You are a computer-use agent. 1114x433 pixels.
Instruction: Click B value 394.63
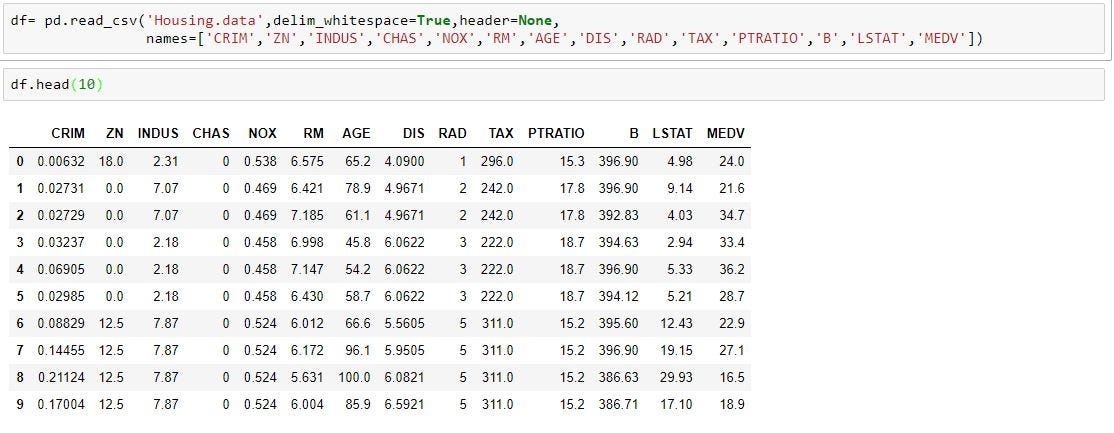(x=619, y=242)
